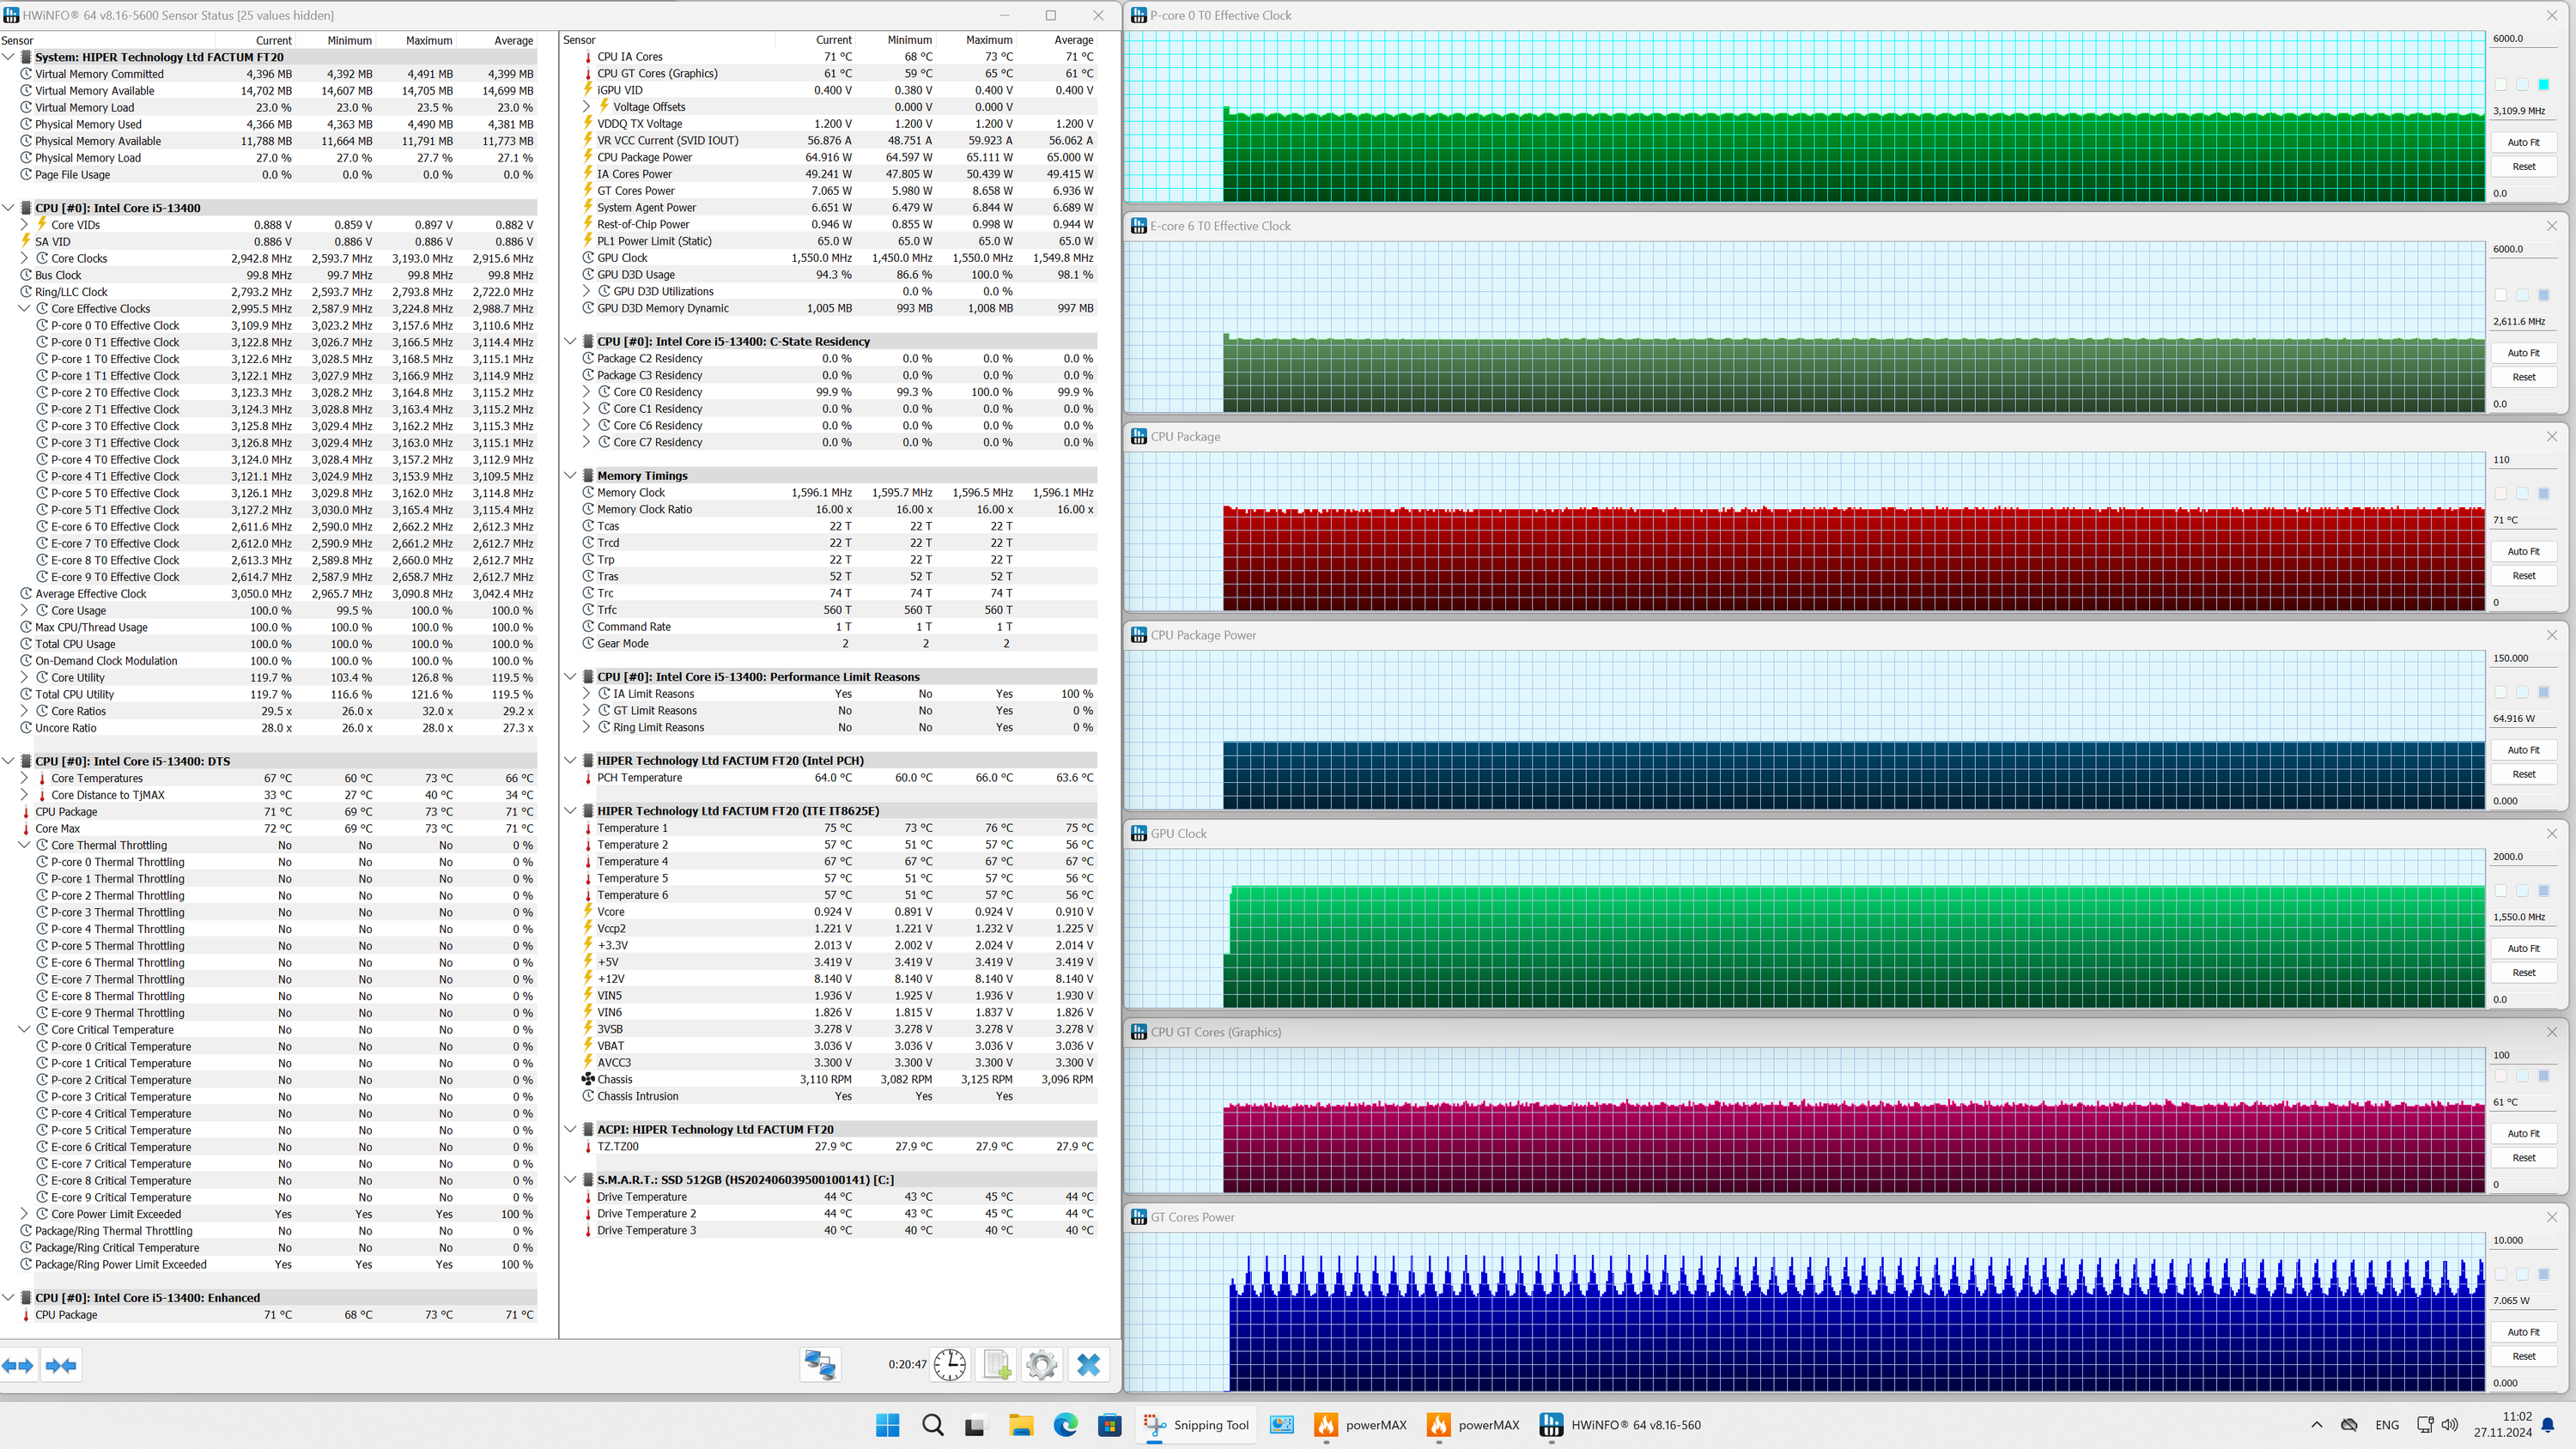This screenshot has width=2576, height=1449.
Task: Click the shrink columns inward-arrows icon
Action: (61, 1365)
